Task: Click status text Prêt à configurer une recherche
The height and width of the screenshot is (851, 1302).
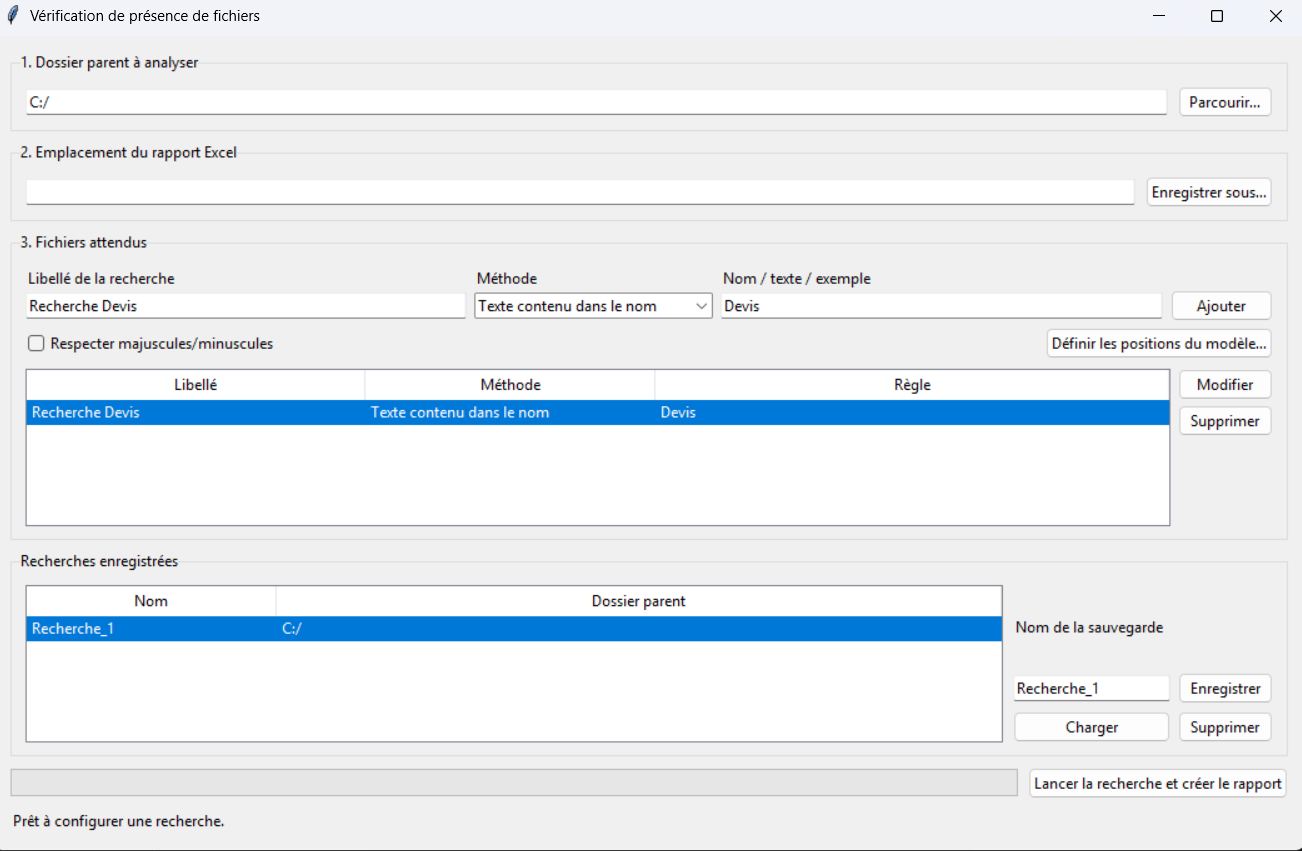Action: (119, 822)
